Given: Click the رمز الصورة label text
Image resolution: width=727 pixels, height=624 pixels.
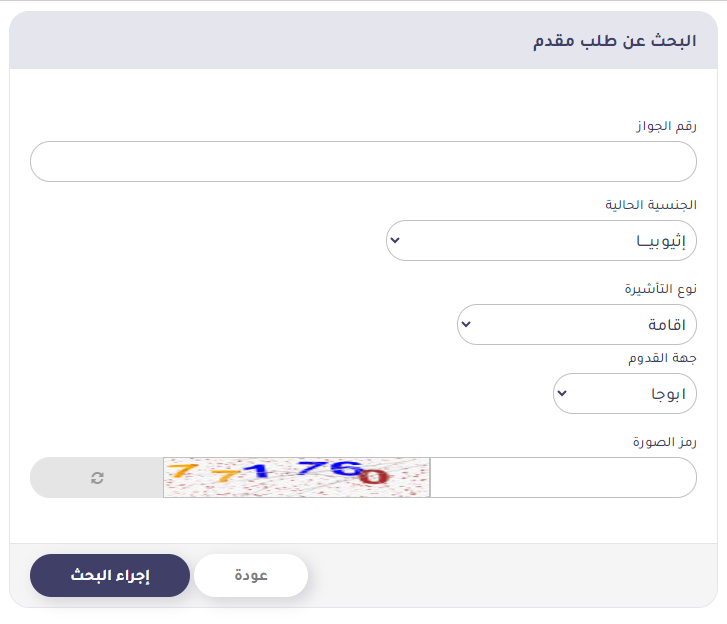Looking at the screenshot, I should click(x=664, y=442).
